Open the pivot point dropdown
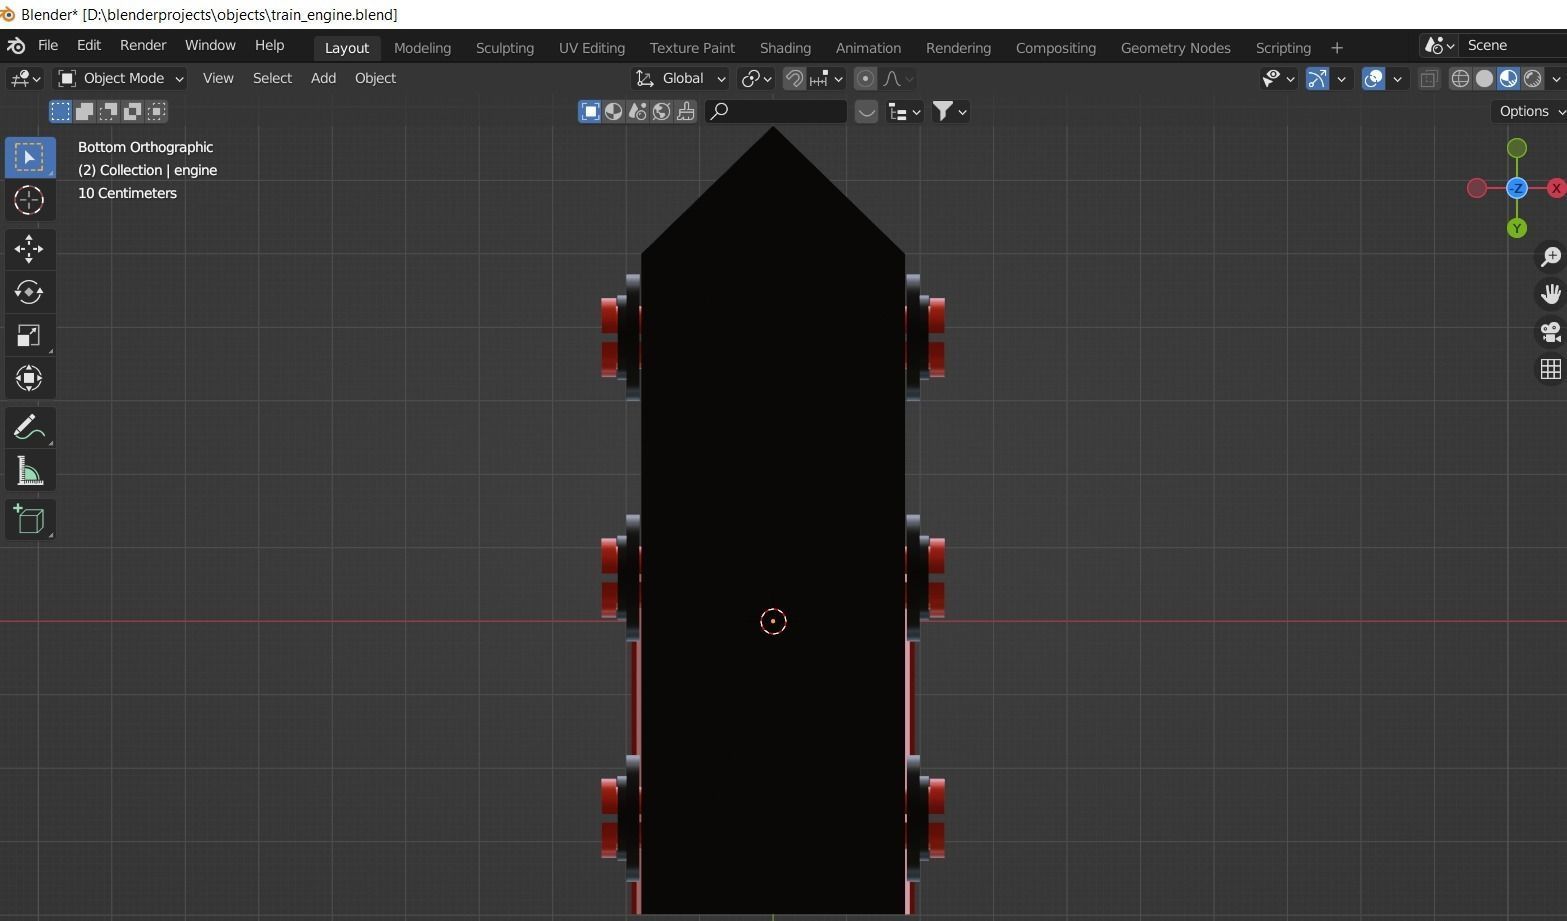 click(x=756, y=78)
